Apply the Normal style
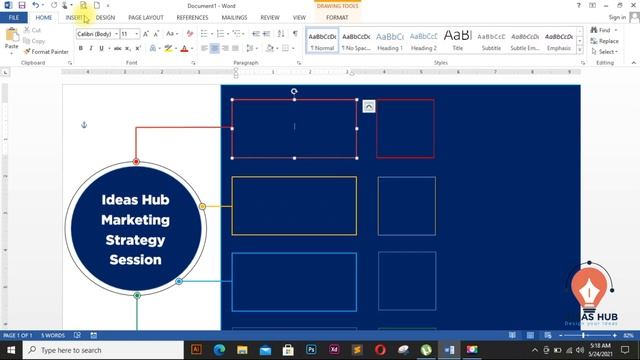Viewport: 640px width, 360px height. pyautogui.click(x=322, y=41)
